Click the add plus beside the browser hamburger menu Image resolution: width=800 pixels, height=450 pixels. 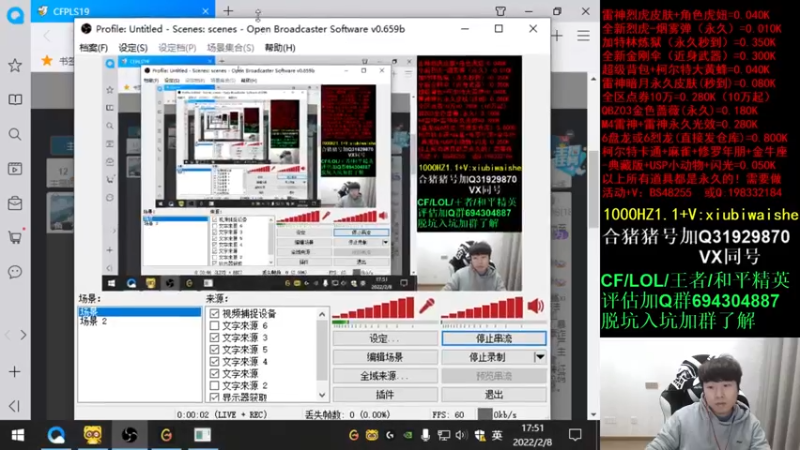[557, 36]
